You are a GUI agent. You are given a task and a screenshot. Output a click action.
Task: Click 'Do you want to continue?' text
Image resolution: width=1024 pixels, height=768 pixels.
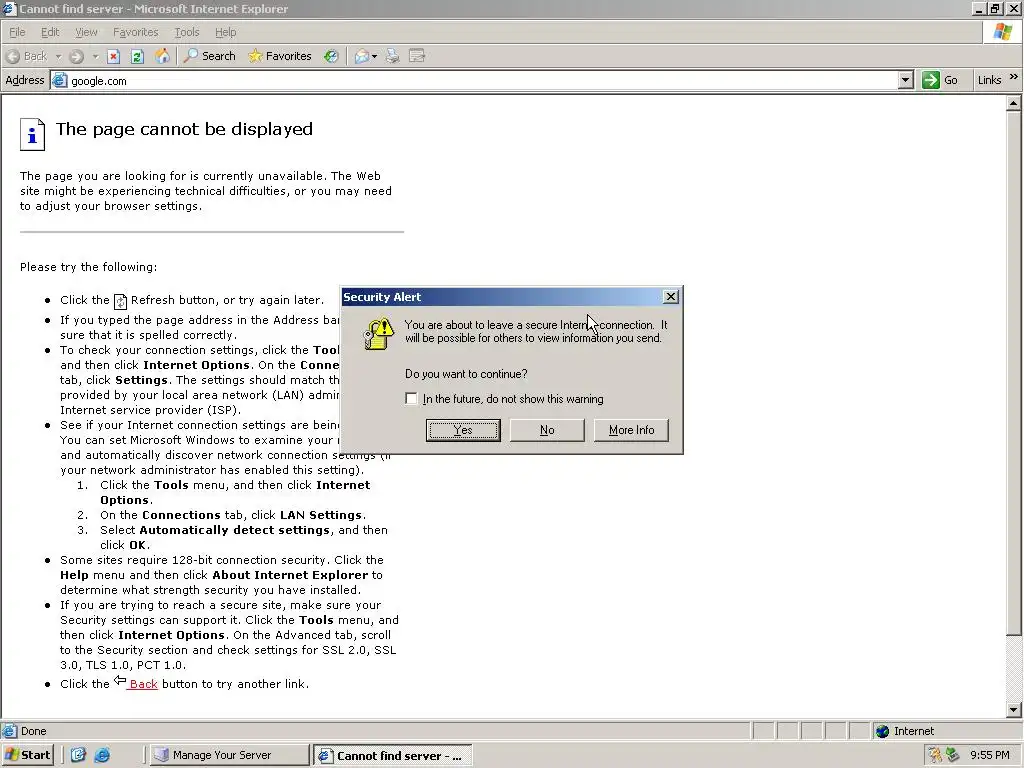click(x=466, y=374)
